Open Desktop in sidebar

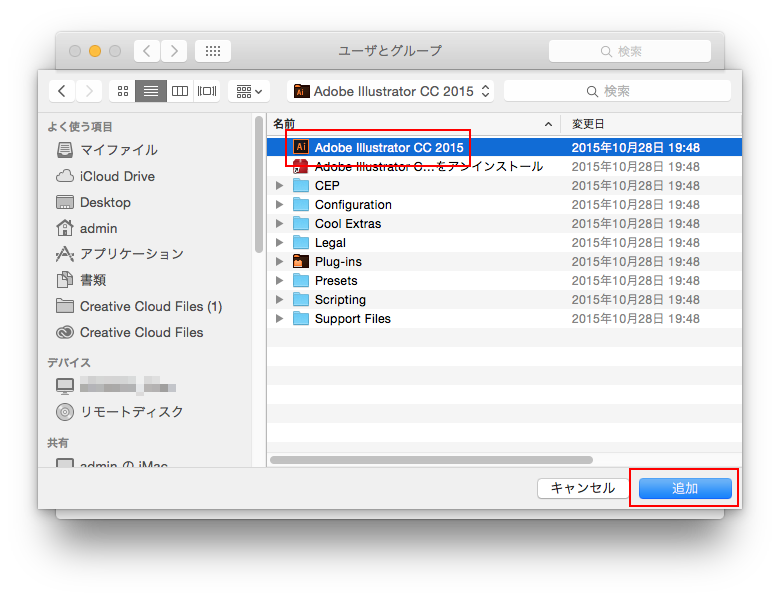click(x=94, y=202)
